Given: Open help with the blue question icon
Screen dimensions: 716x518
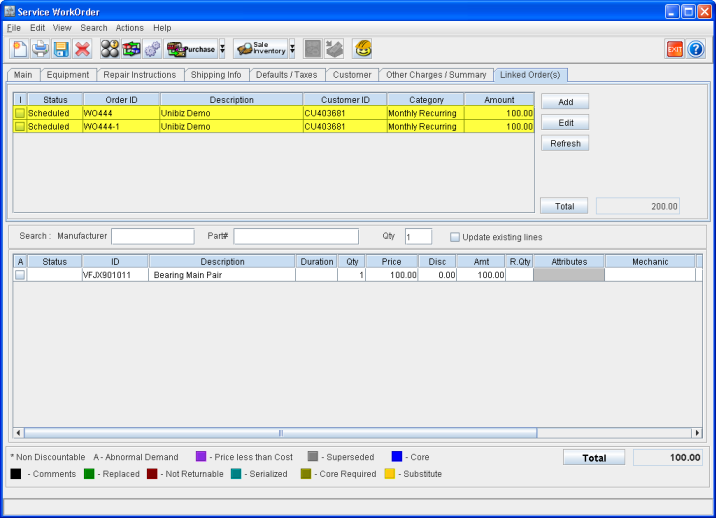Looking at the screenshot, I should coord(695,49).
